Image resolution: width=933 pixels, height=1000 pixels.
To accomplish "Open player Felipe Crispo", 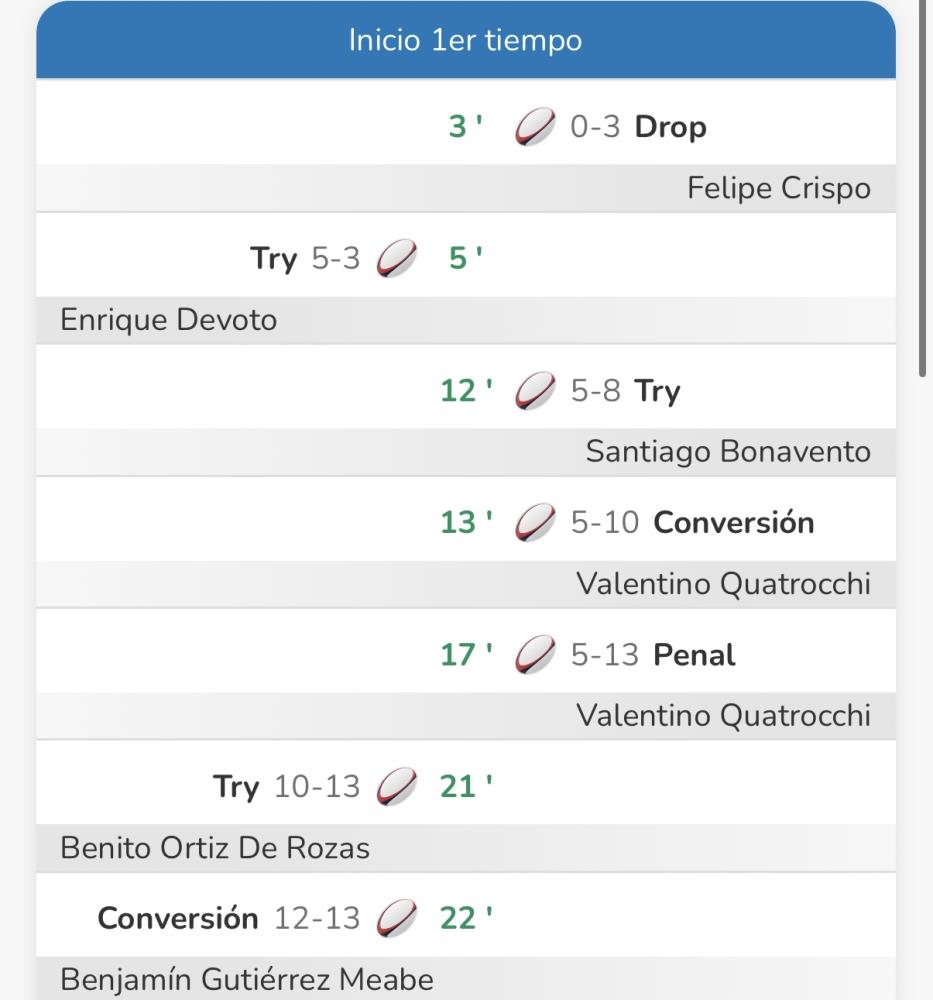I will 779,188.
